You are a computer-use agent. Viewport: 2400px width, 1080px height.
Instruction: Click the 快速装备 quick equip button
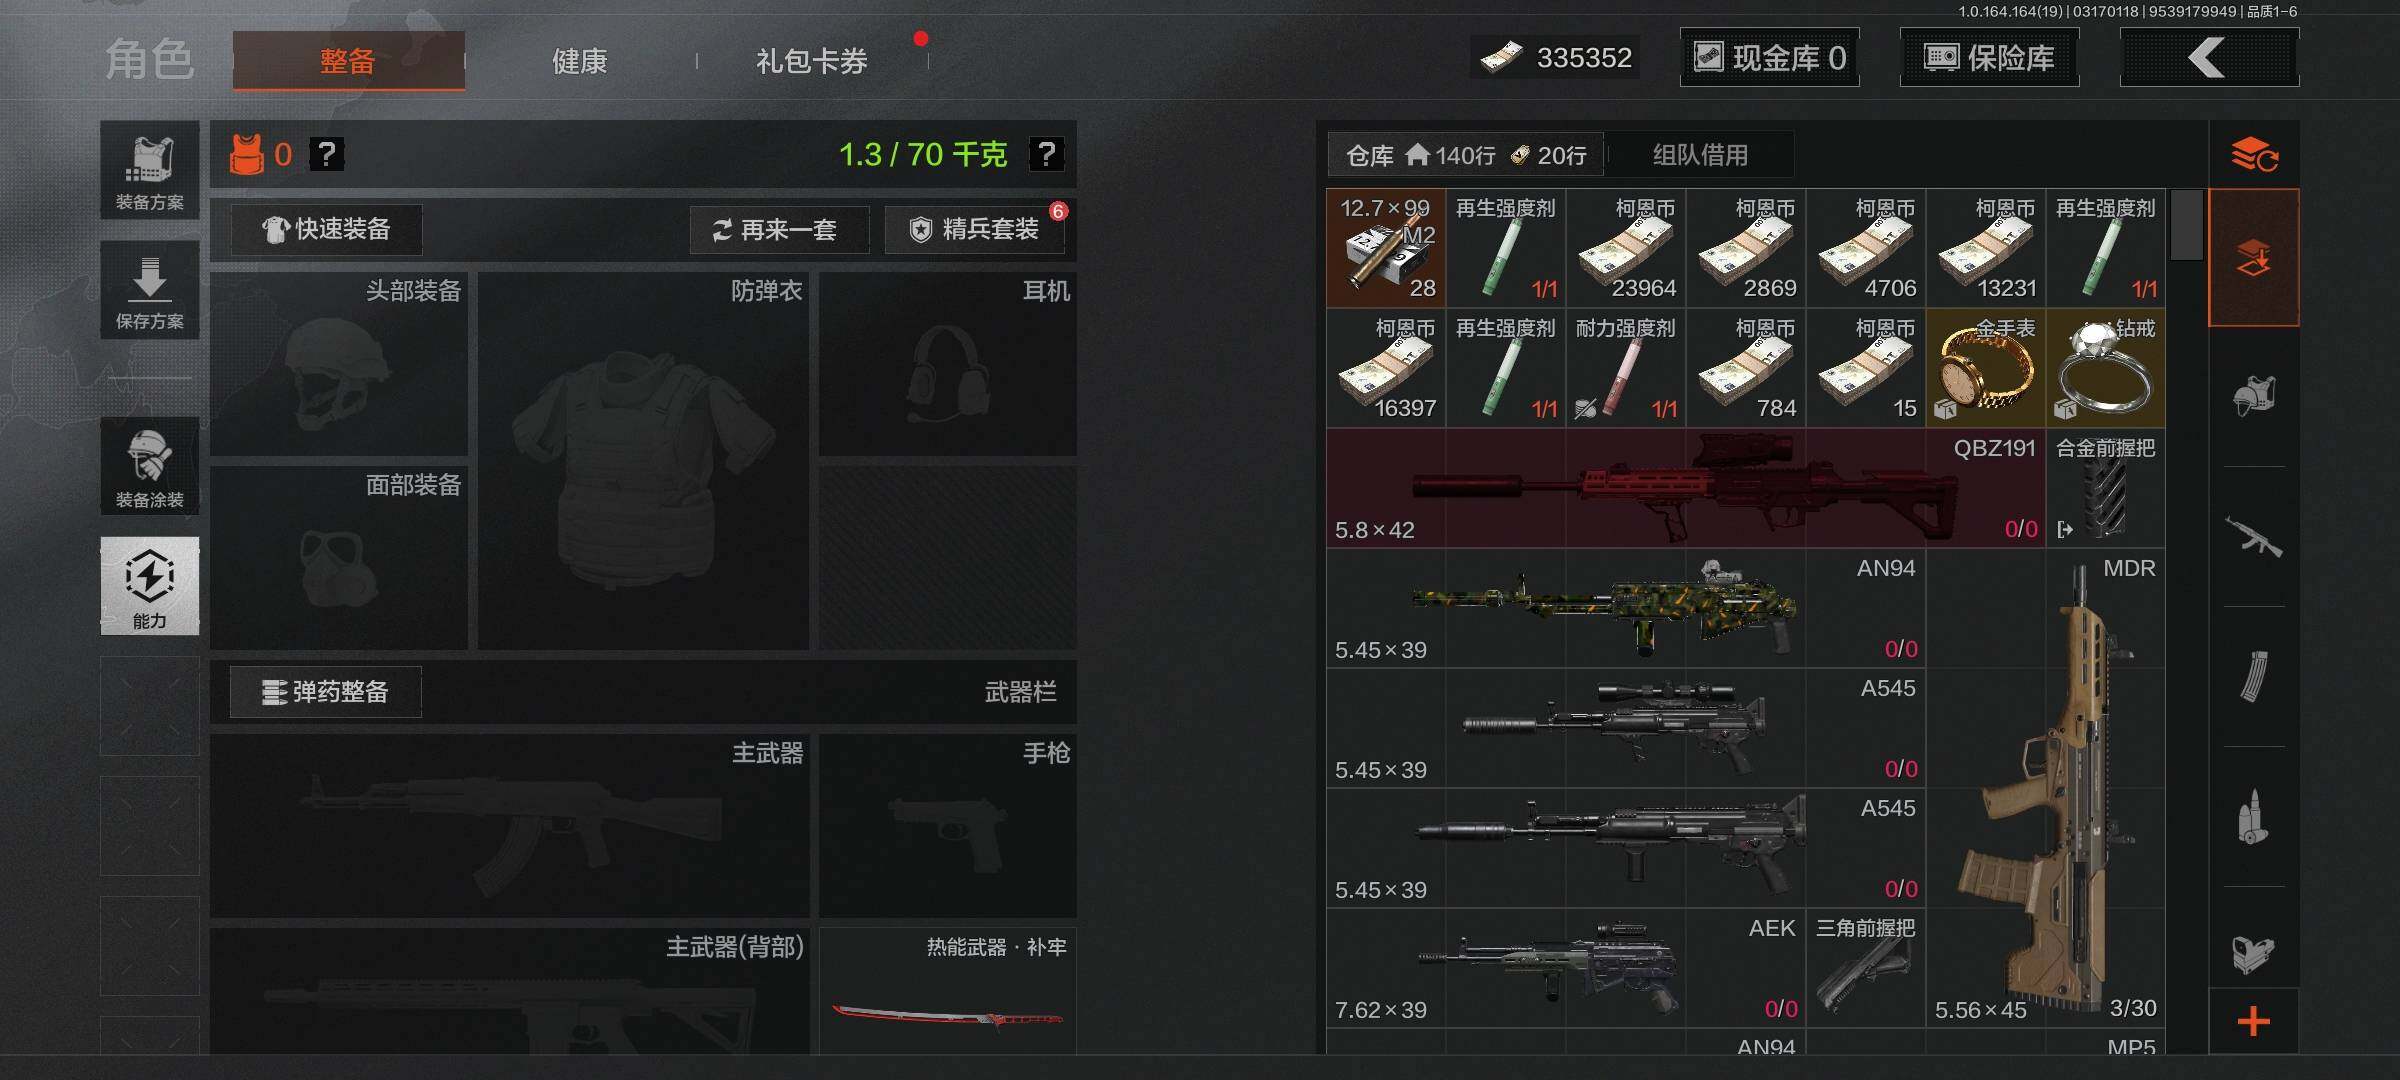tap(327, 229)
